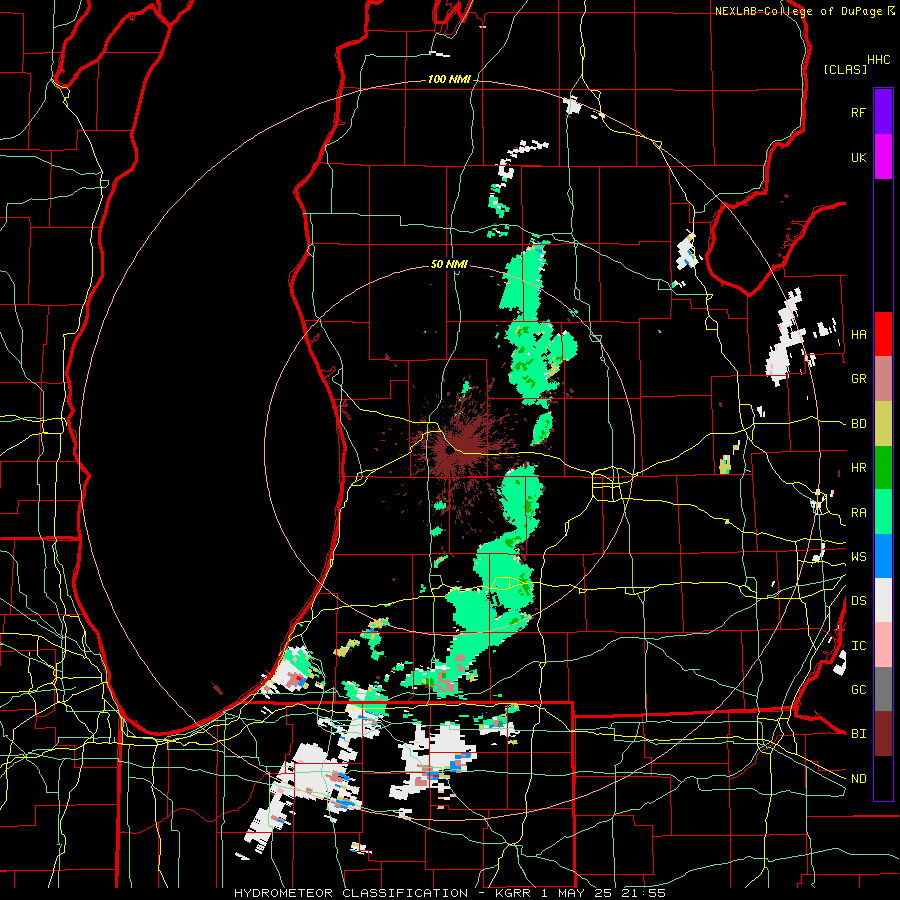Click the 100 NMI range ring label
Viewport: 900px width, 900px height.
point(449,79)
